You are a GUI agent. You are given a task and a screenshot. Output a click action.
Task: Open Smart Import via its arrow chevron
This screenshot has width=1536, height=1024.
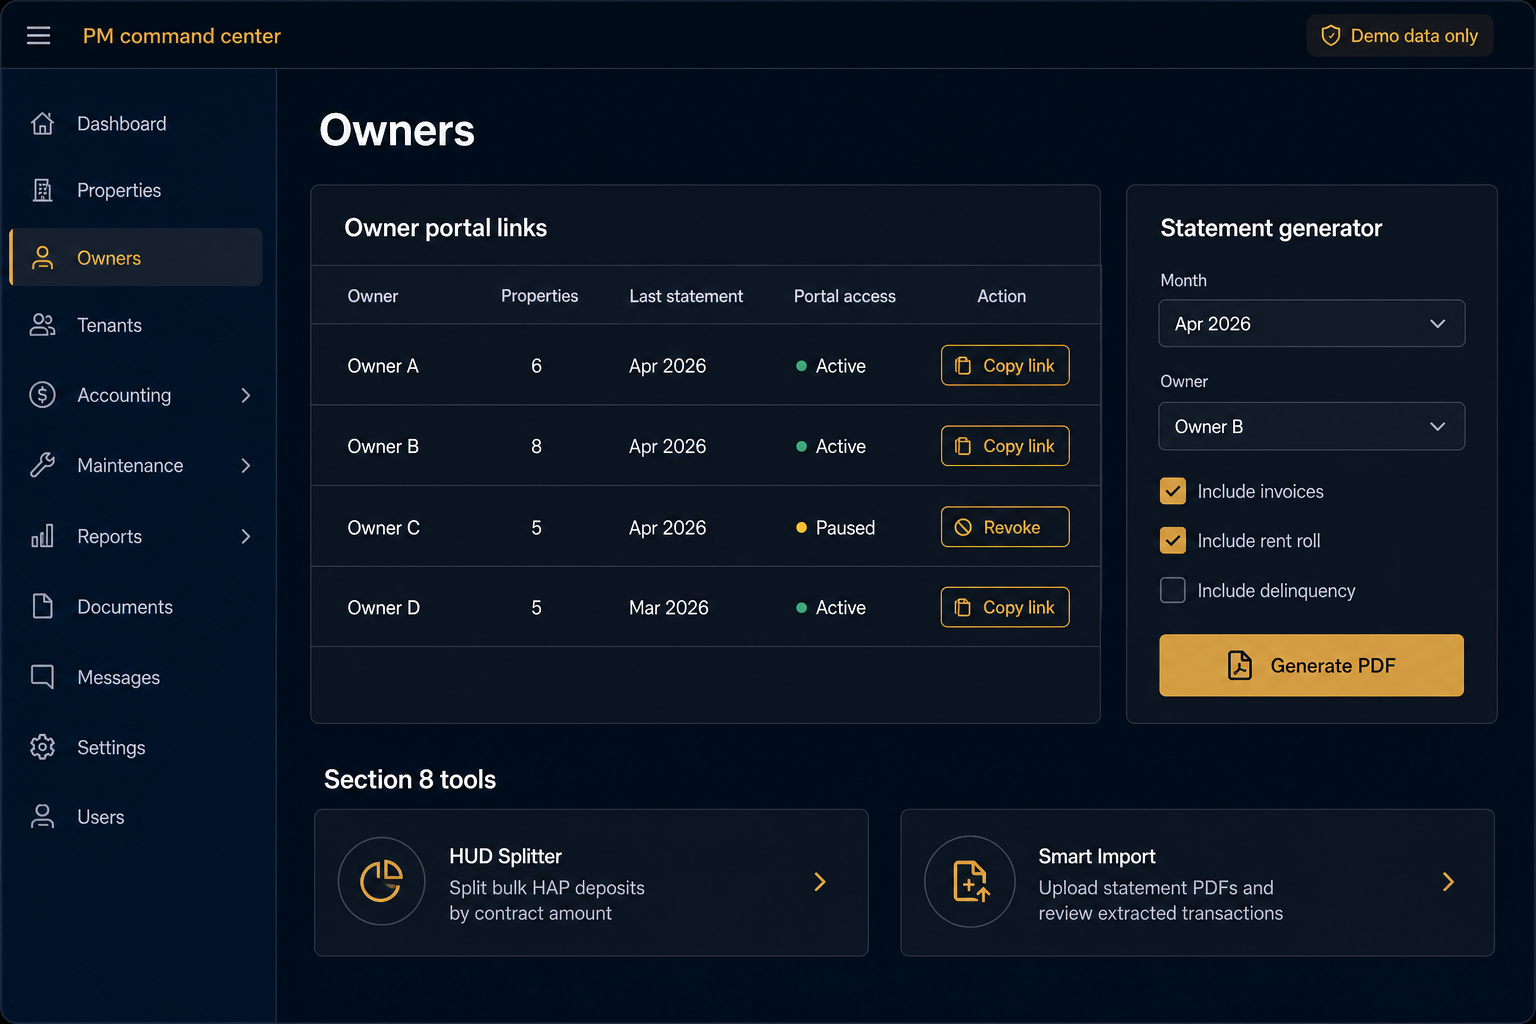(1448, 881)
